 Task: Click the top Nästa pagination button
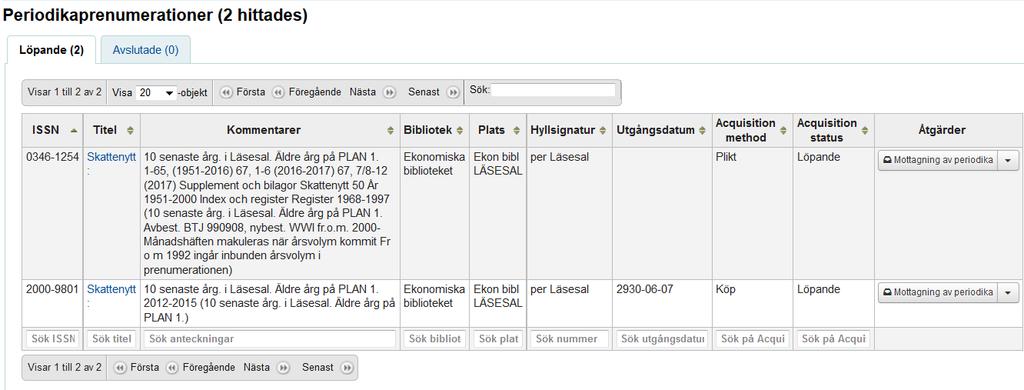372,93
